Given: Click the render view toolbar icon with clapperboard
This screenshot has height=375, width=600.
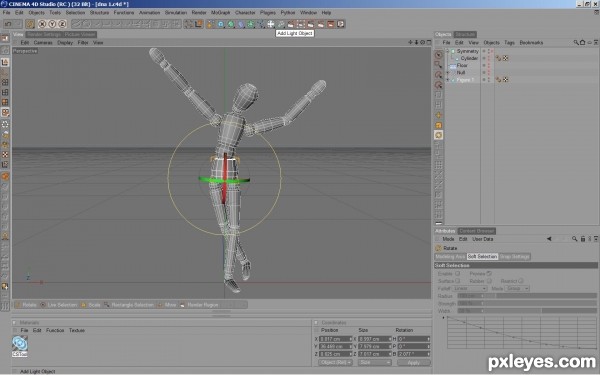Looking at the screenshot, I should tap(291, 24).
